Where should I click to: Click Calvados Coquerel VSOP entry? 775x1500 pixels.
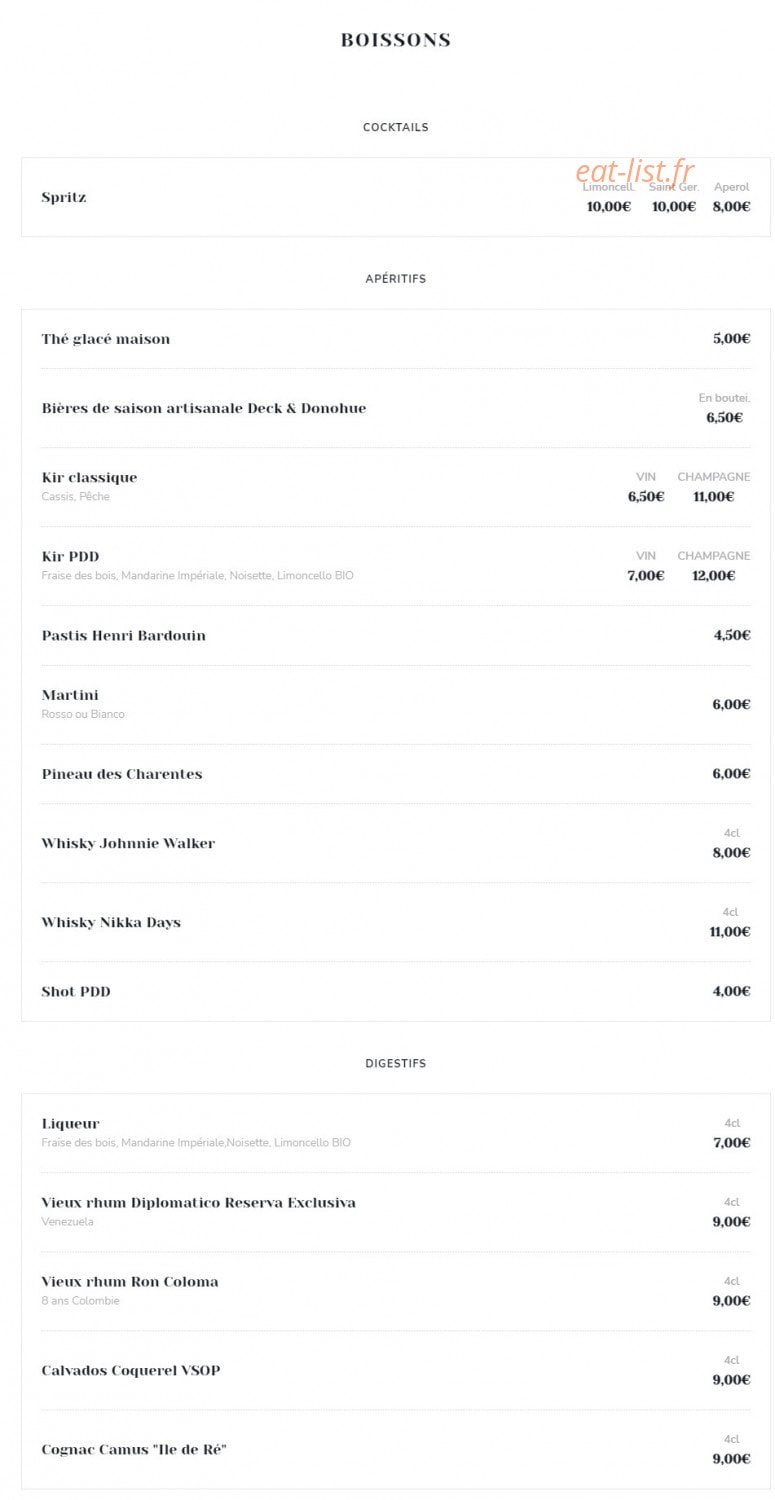(131, 1370)
